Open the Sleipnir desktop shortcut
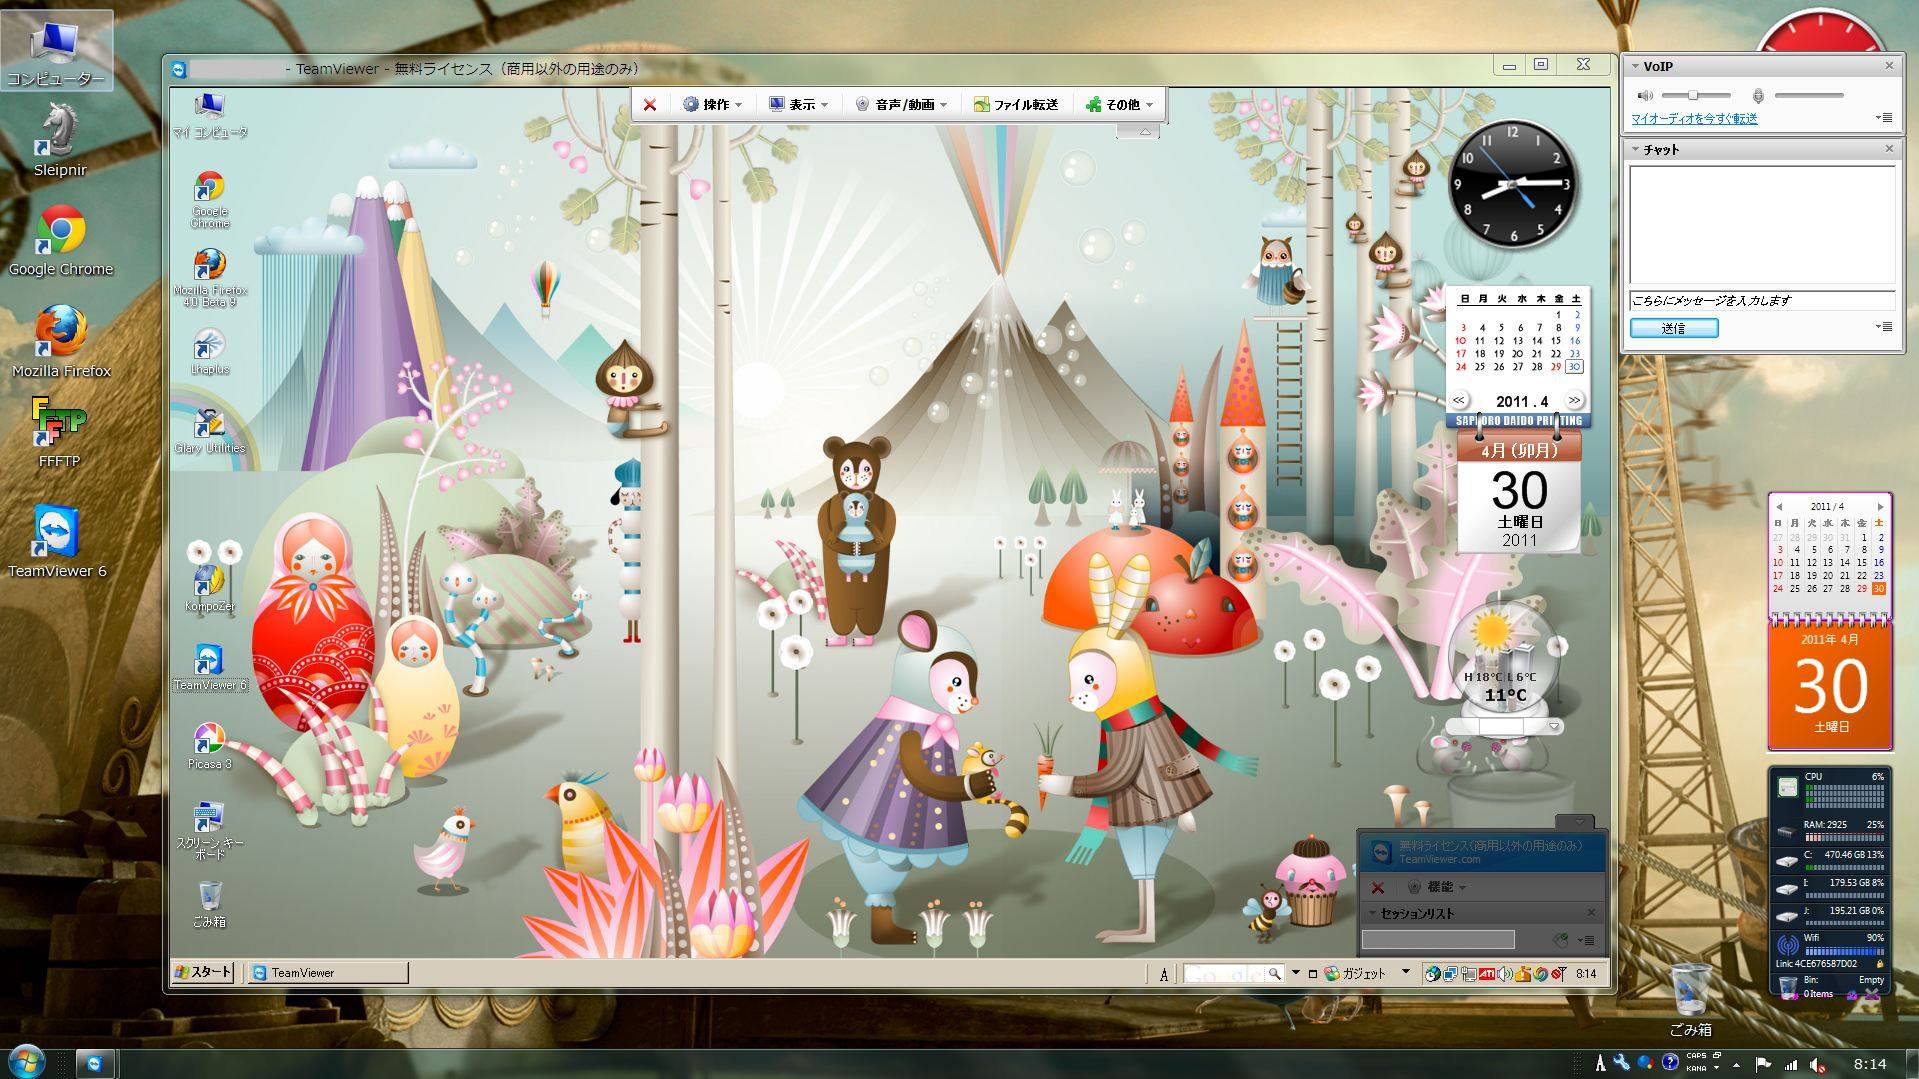This screenshot has height=1079, width=1919. 60,141
